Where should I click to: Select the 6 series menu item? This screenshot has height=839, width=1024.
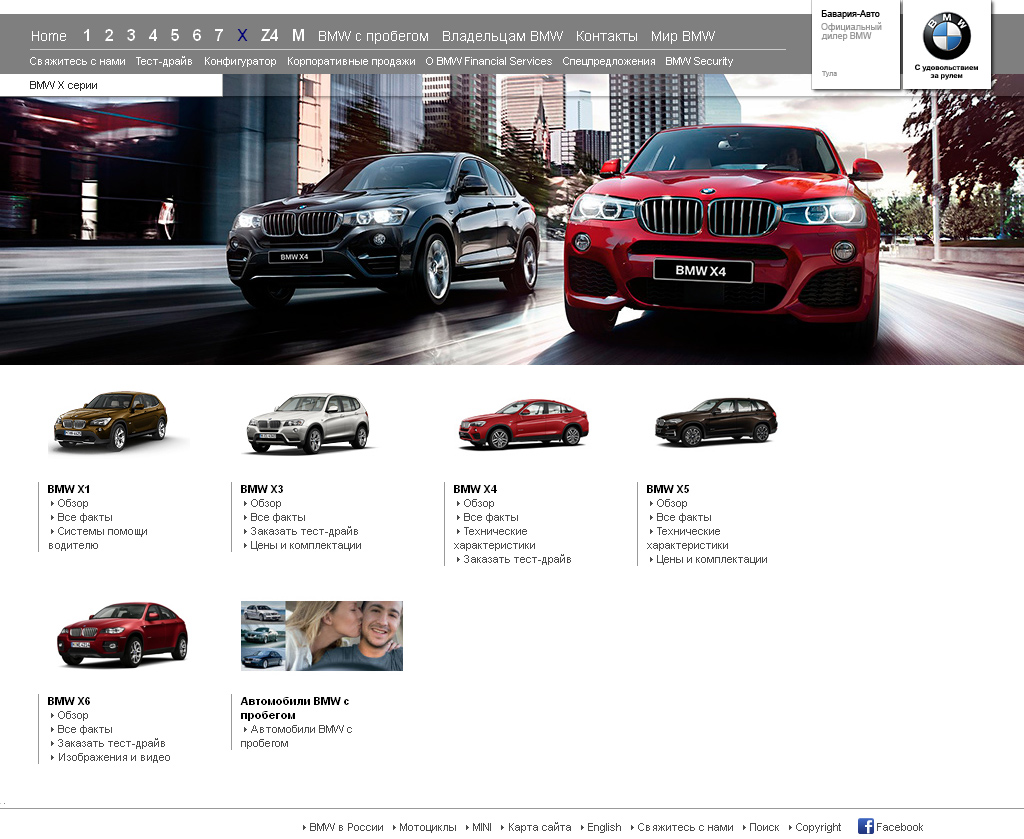tap(197, 35)
